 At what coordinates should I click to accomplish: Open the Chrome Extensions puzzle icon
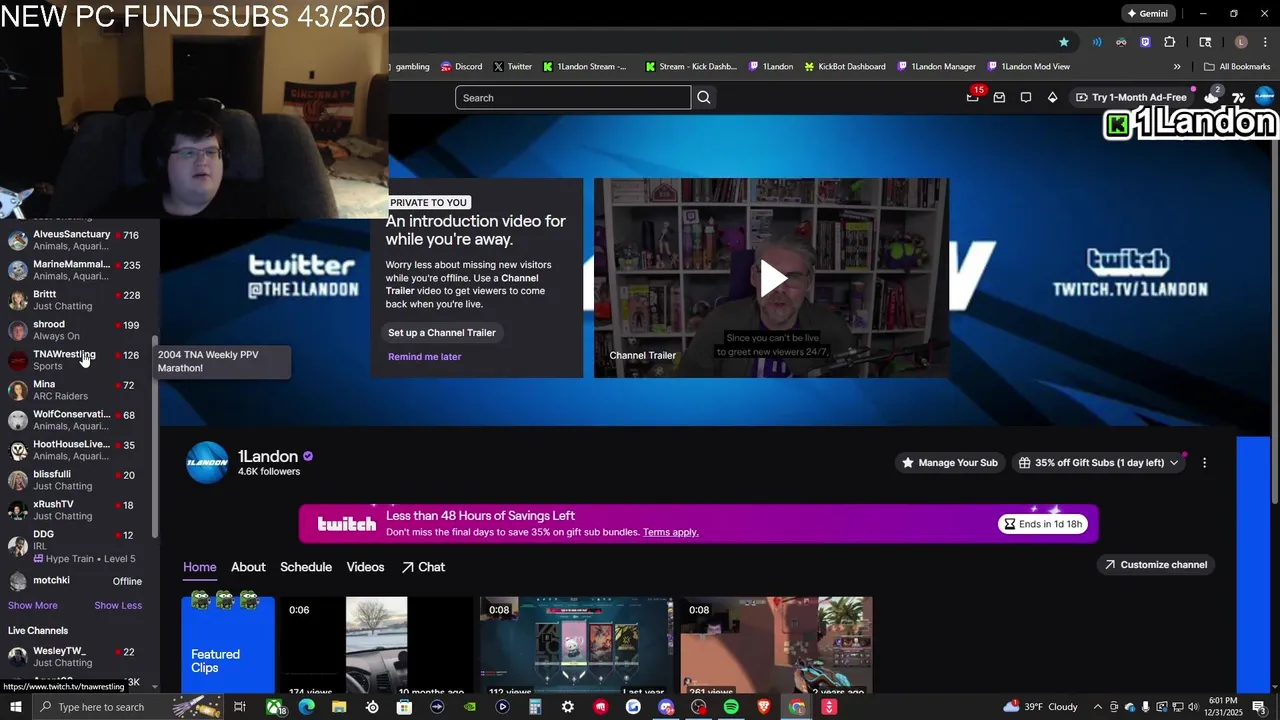click(1170, 42)
